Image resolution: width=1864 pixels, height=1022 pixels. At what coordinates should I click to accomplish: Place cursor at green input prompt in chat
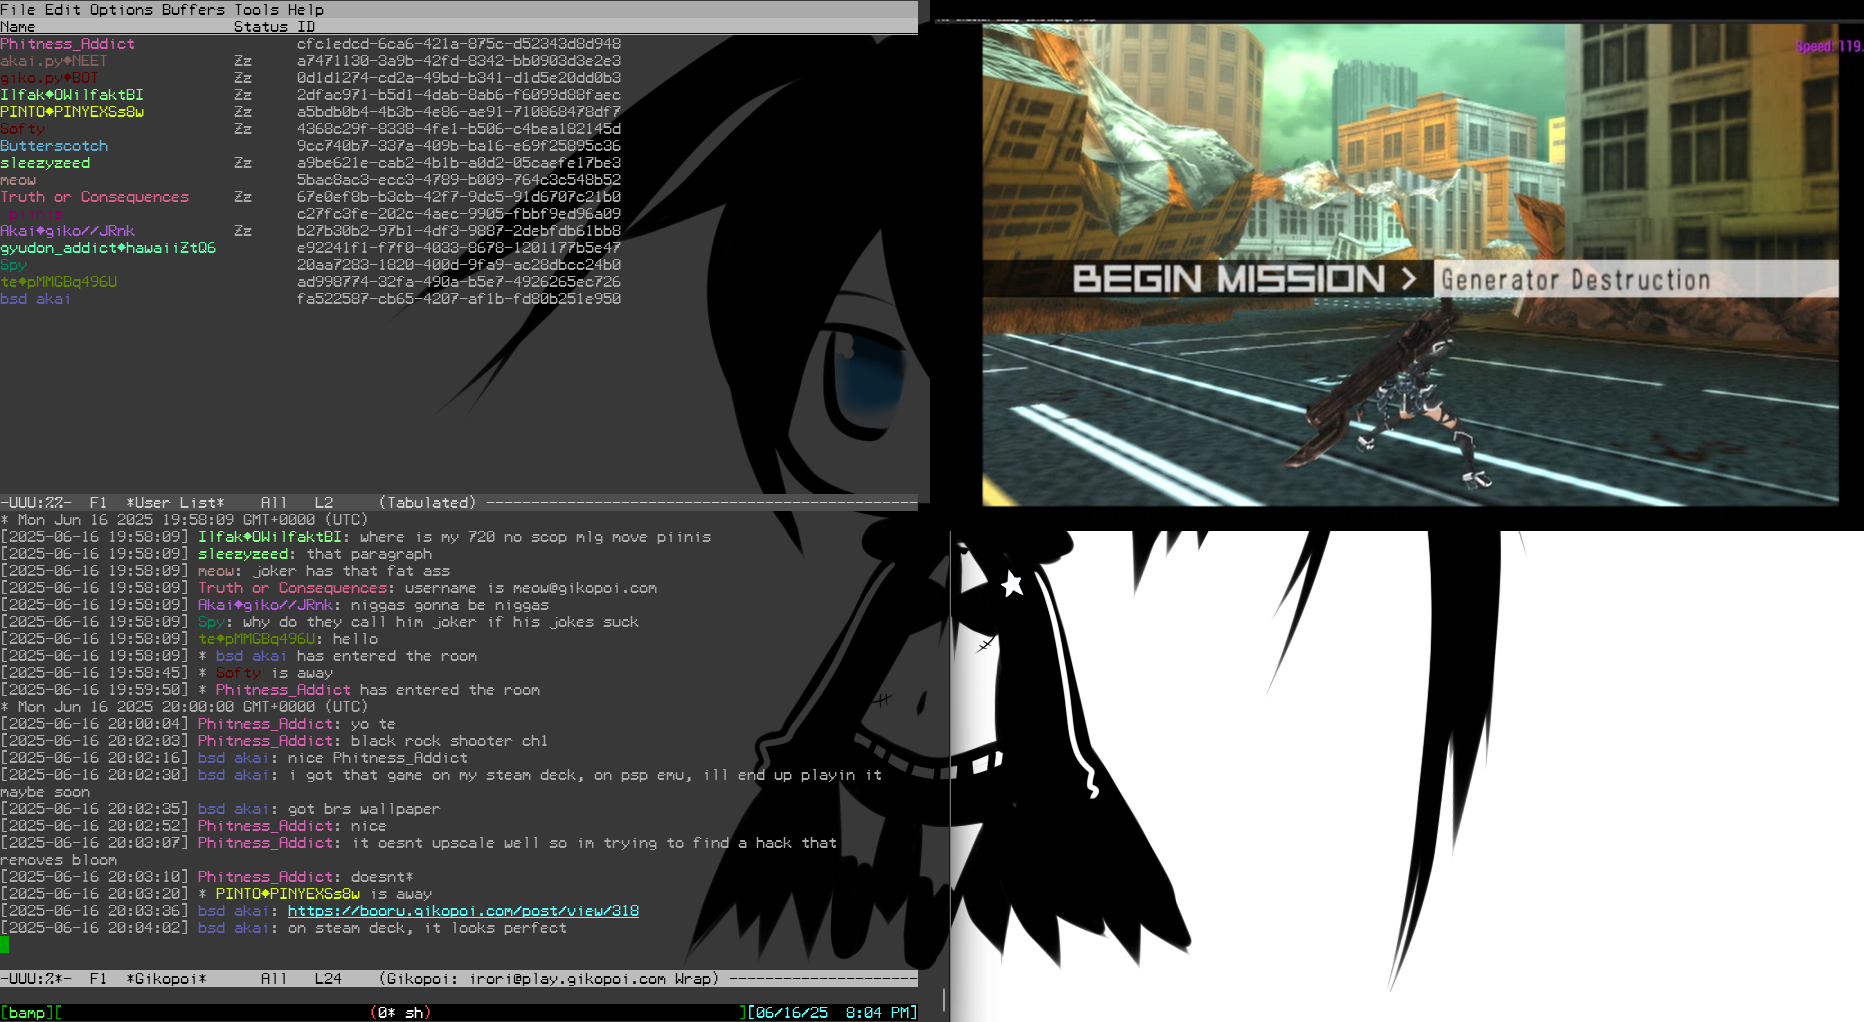[x=4, y=945]
